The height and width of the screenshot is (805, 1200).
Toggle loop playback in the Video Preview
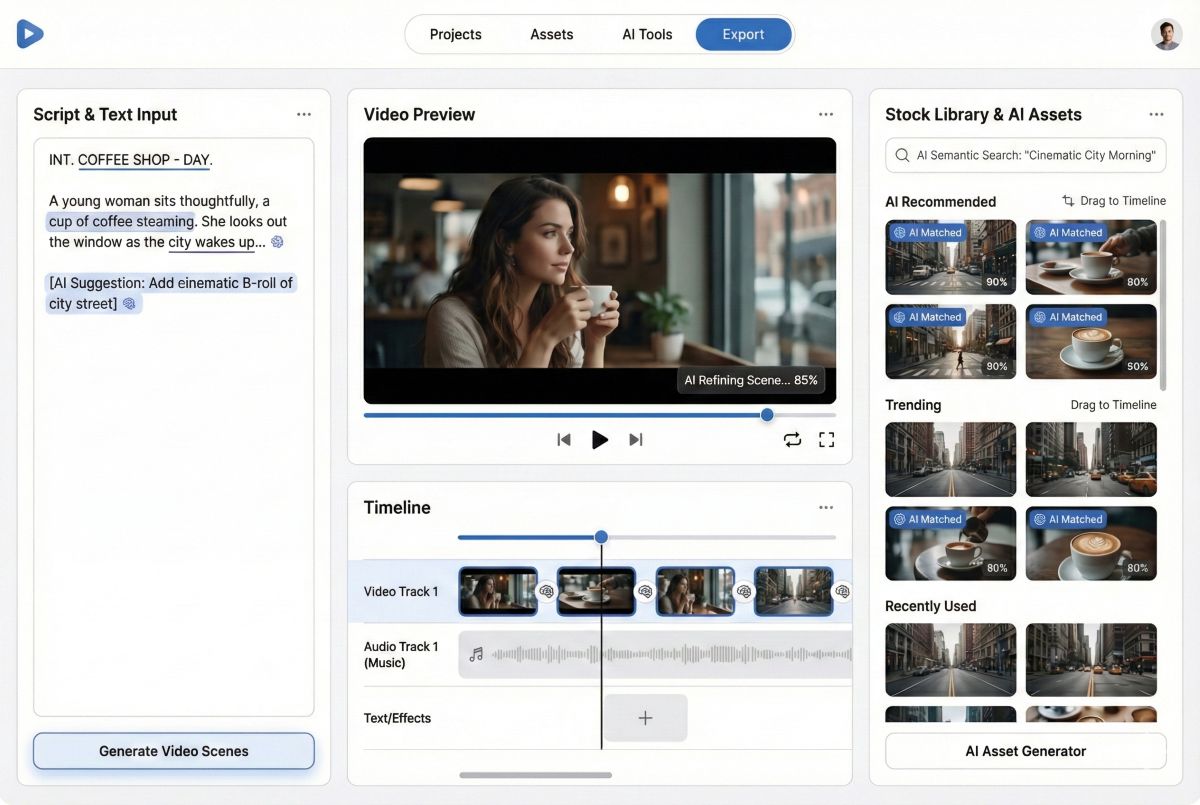pos(792,439)
